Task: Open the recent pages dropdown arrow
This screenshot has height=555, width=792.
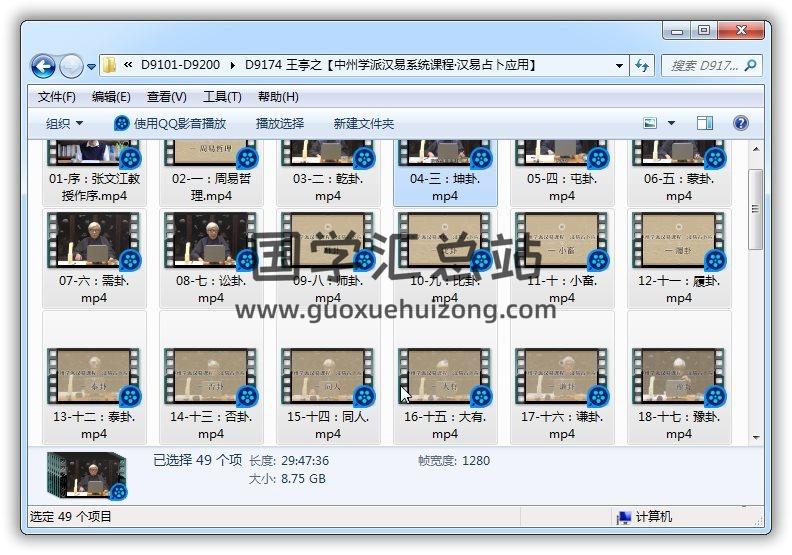Action: (x=92, y=67)
